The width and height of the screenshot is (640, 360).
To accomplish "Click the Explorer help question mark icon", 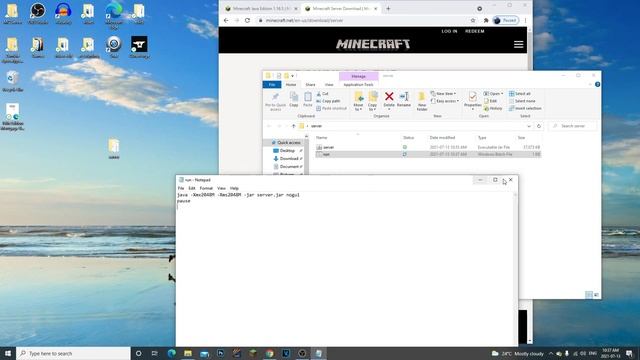I will pyautogui.click(x=597, y=84).
